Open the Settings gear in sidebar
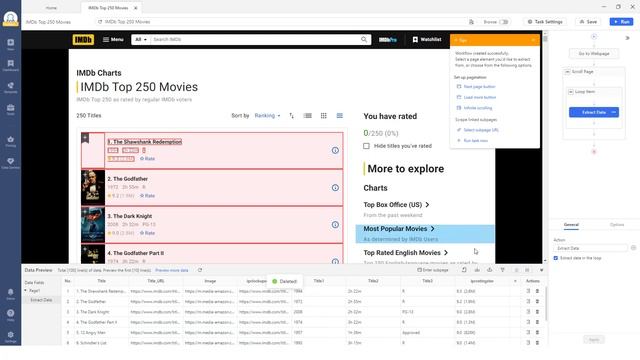This screenshot has height=360, width=640. click(x=11, y=336)
